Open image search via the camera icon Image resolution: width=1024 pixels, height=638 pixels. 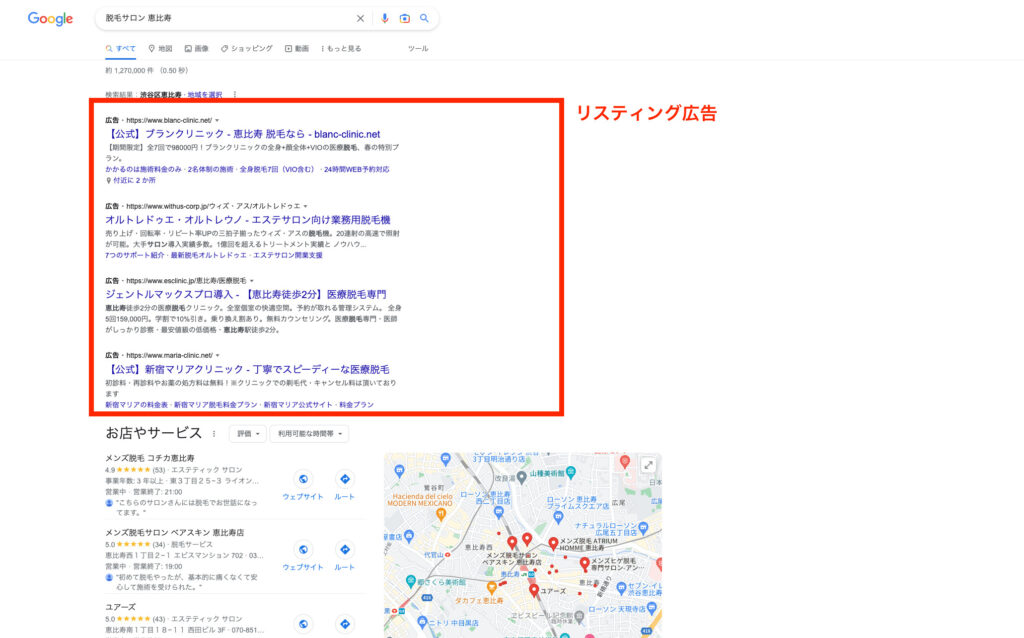[x=405, y=18]
